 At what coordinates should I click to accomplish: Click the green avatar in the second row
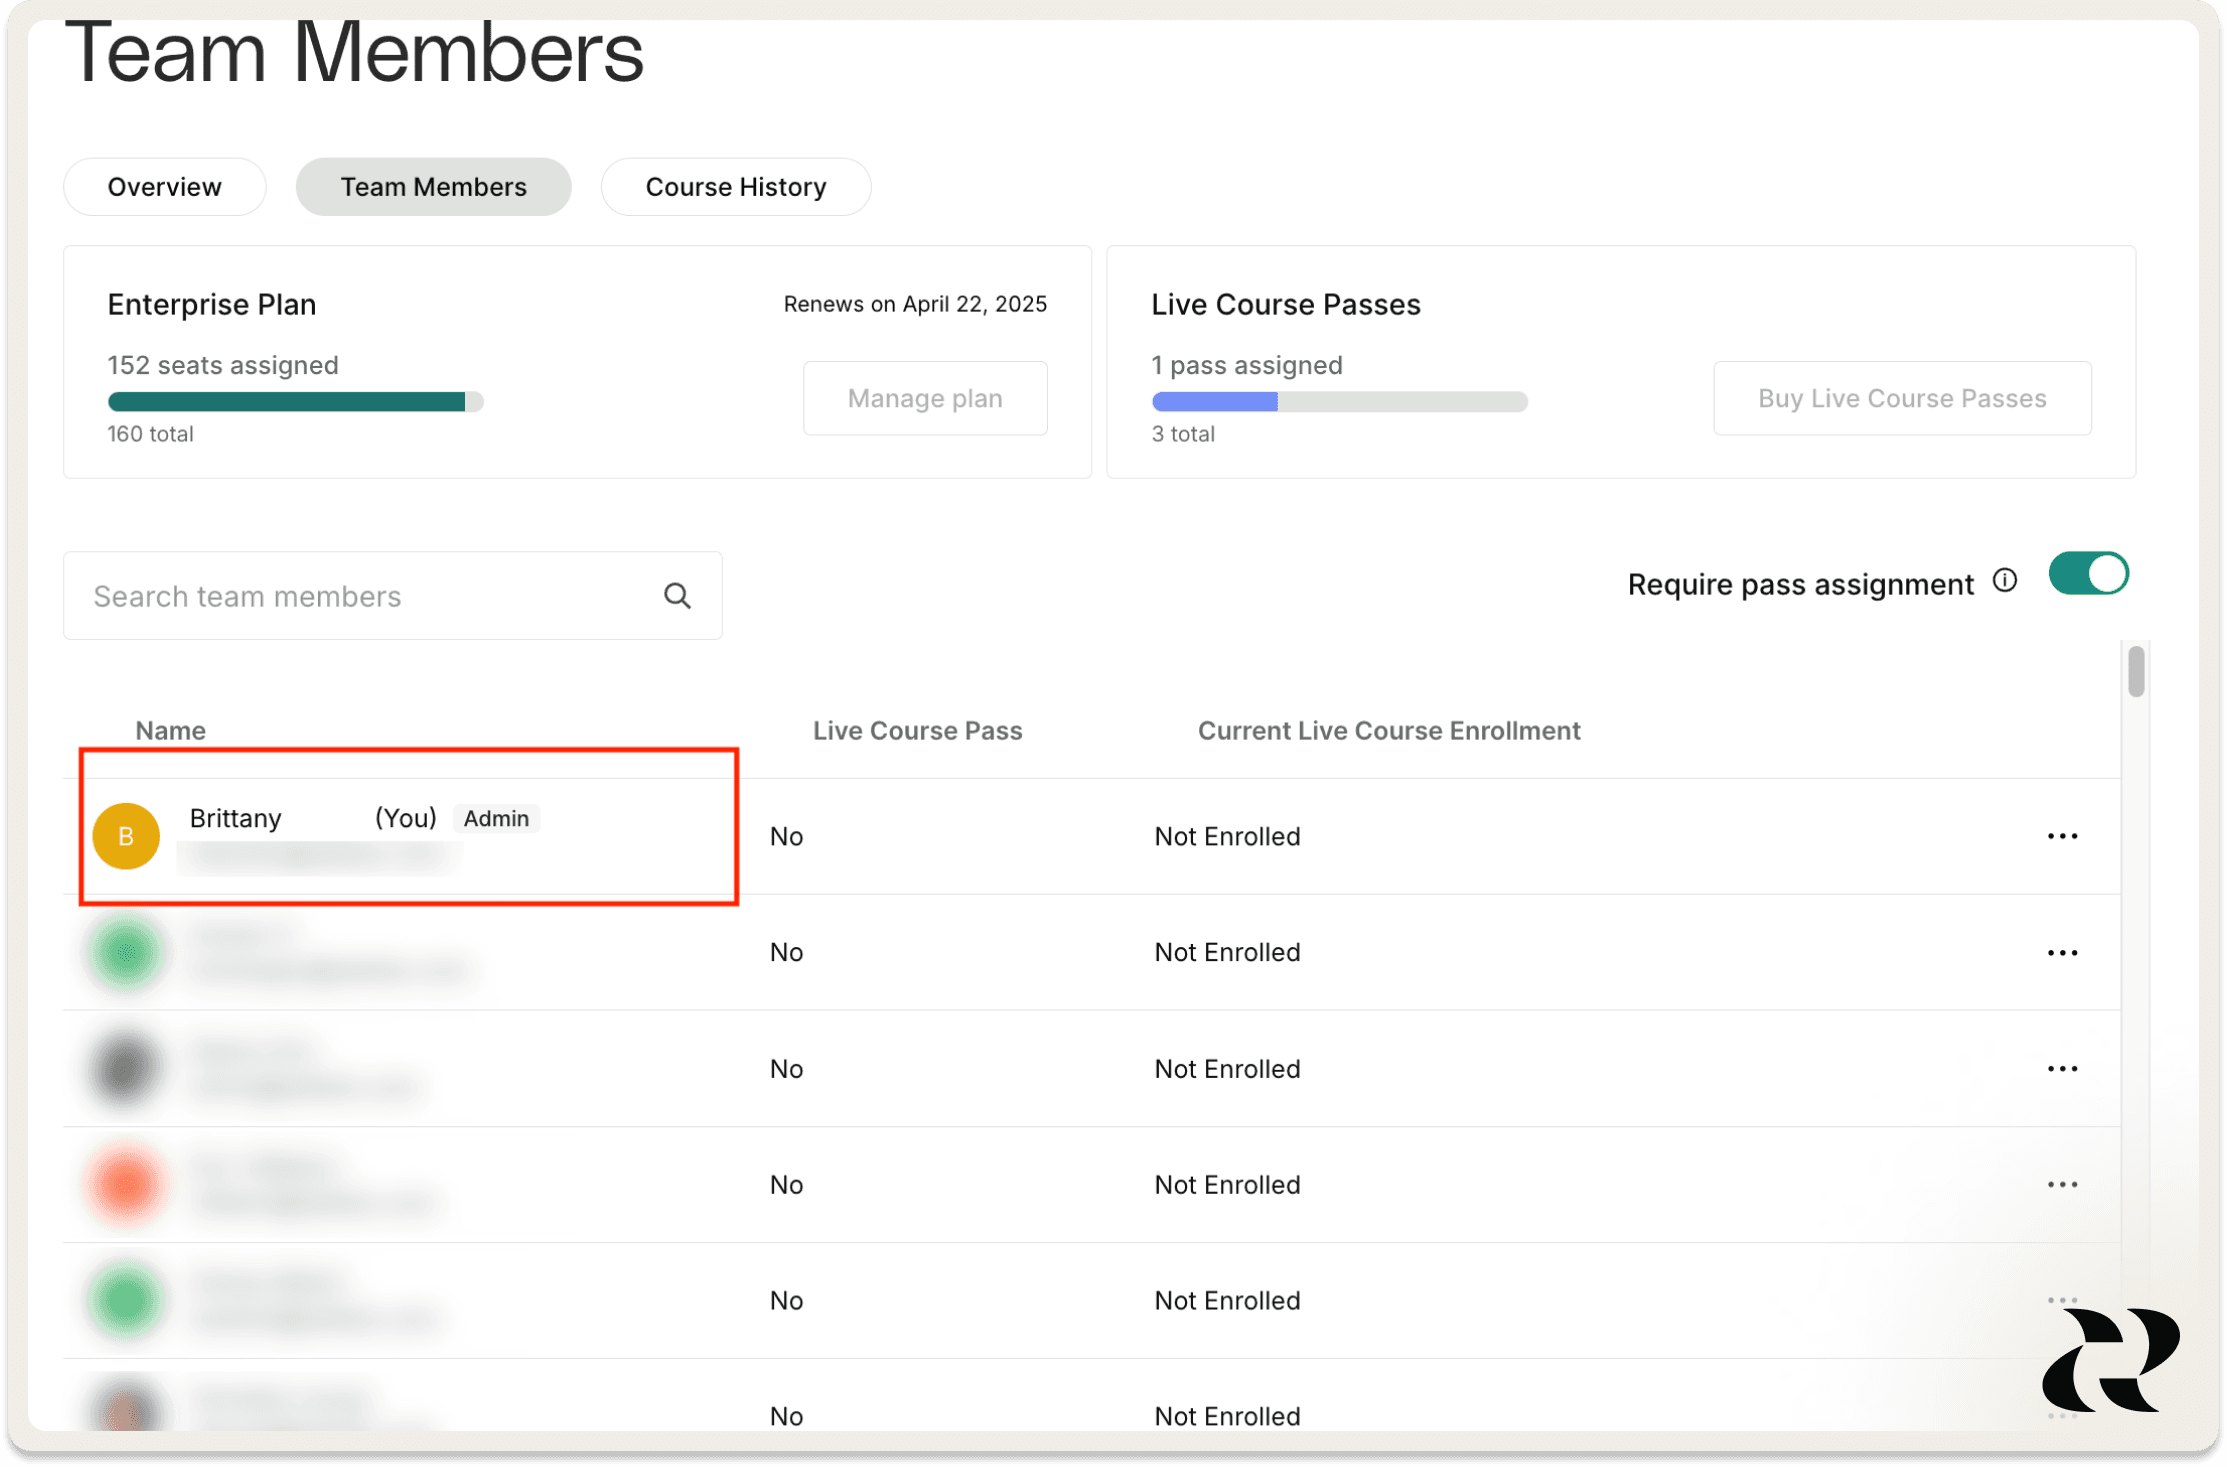[x=126, y=952]
